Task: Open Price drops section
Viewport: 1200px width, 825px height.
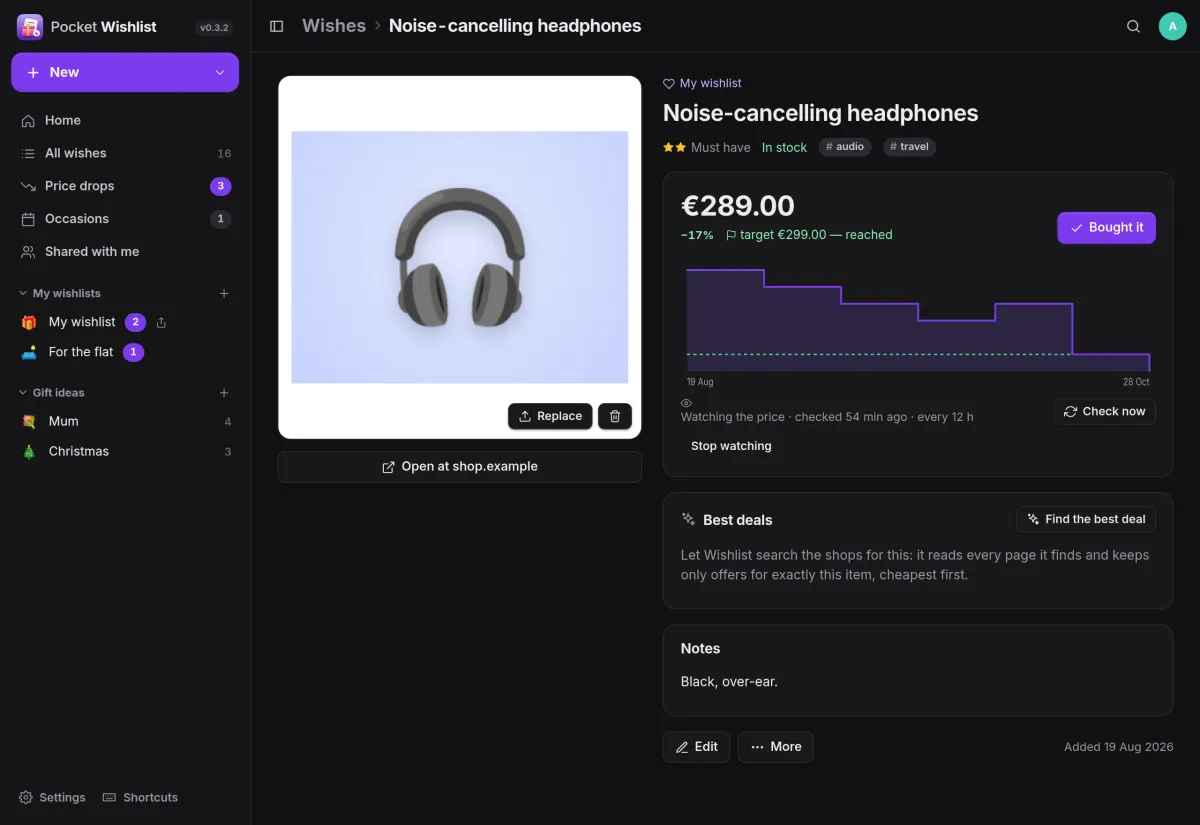Action: click(125, 186)
